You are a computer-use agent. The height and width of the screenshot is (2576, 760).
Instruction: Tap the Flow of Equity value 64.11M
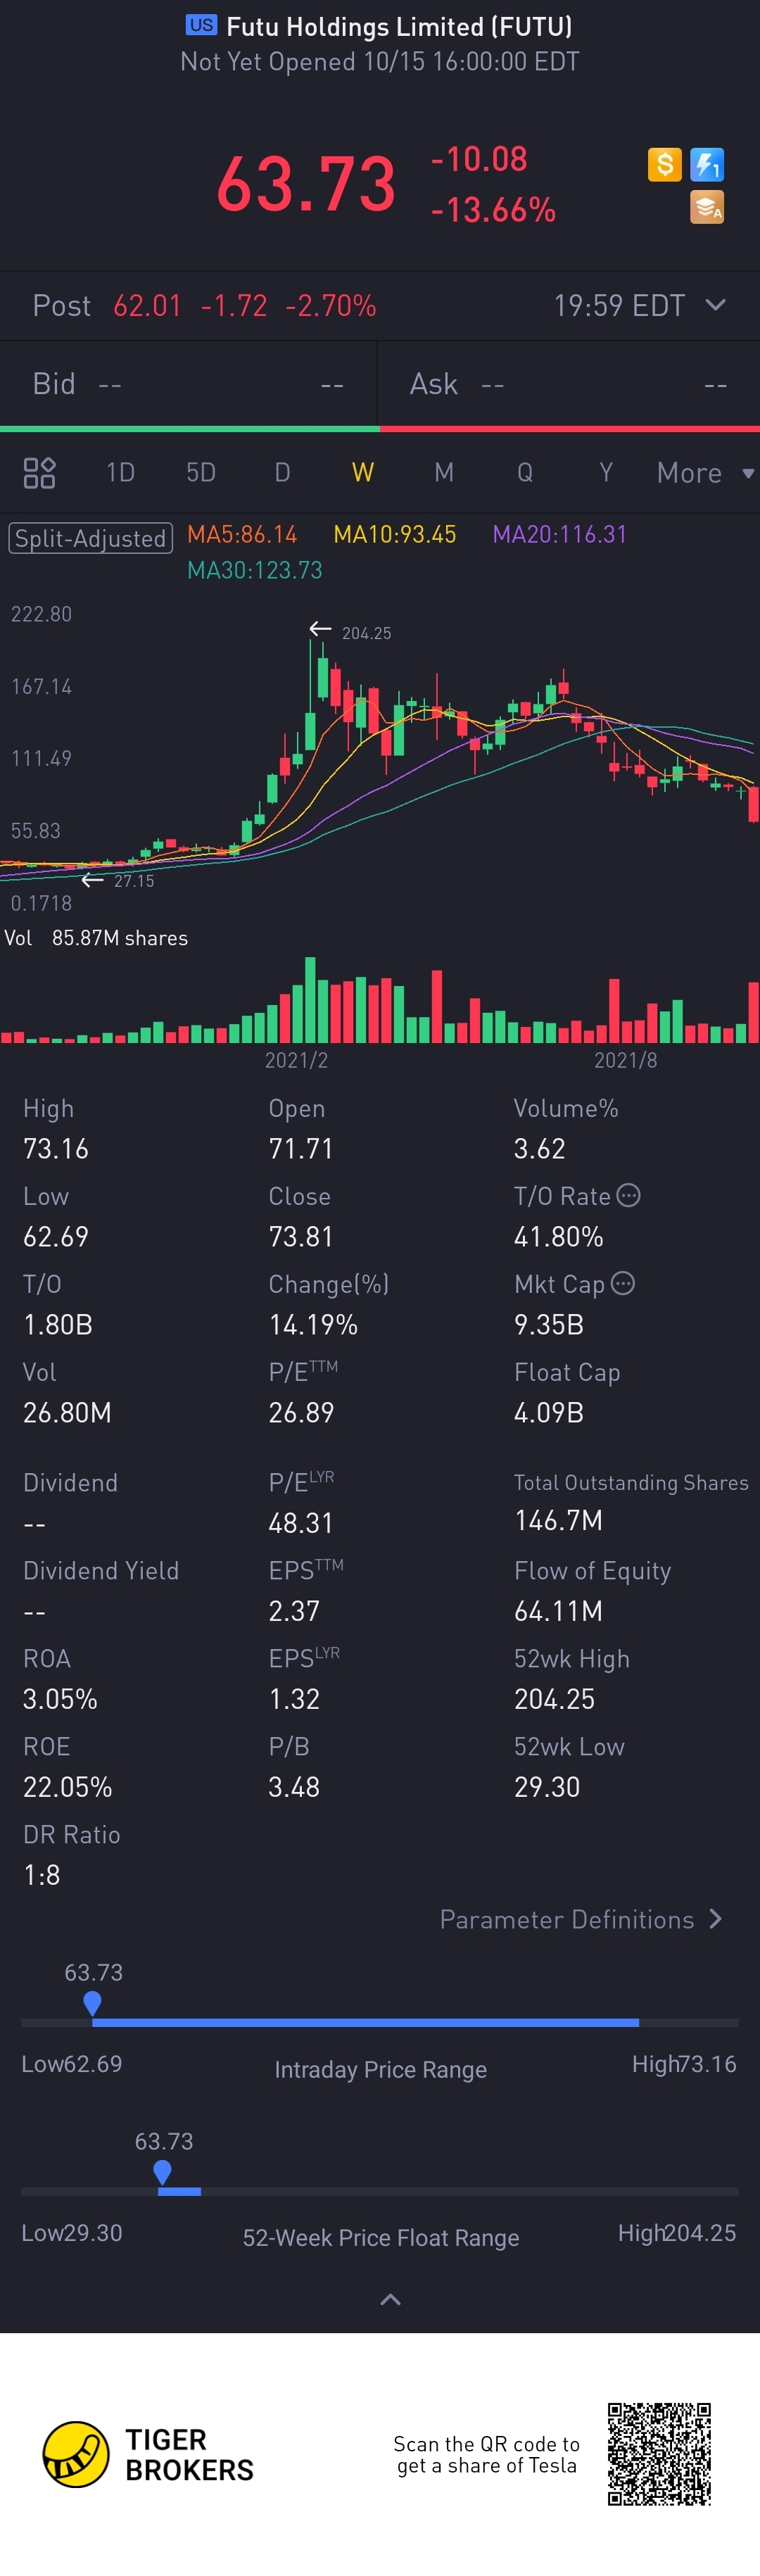pyautogui.click(x=558, y=1611)
